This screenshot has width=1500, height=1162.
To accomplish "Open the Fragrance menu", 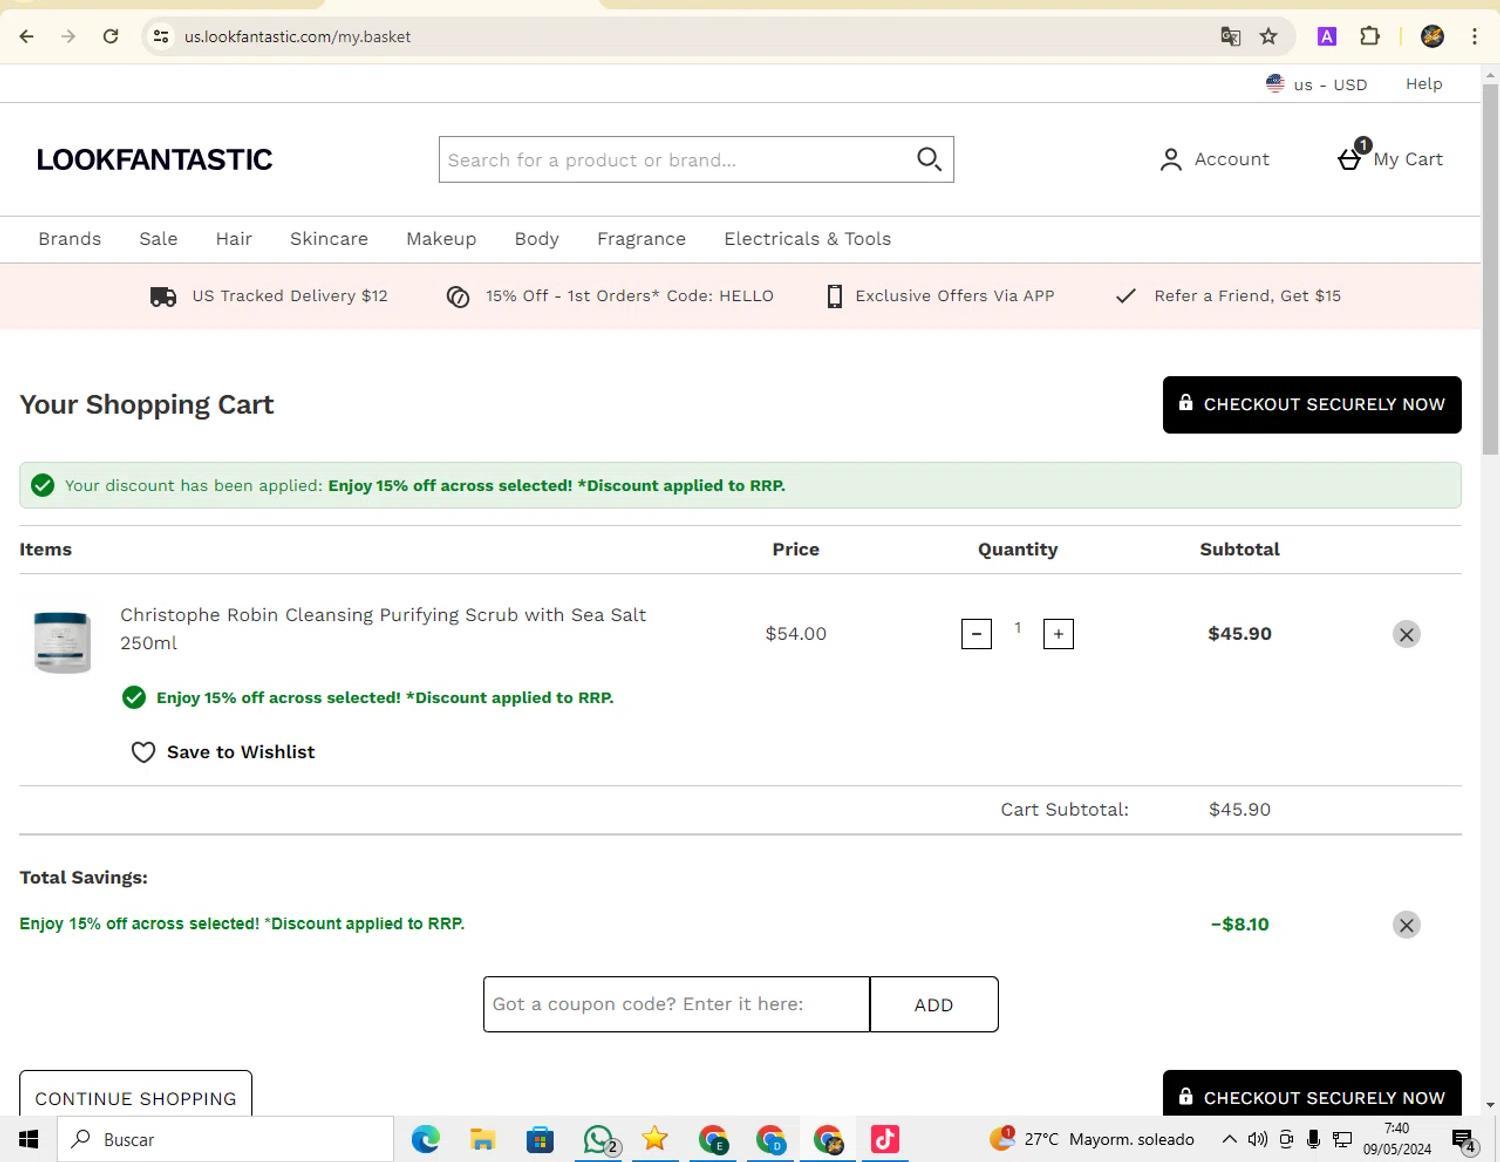I will [641, 239].
